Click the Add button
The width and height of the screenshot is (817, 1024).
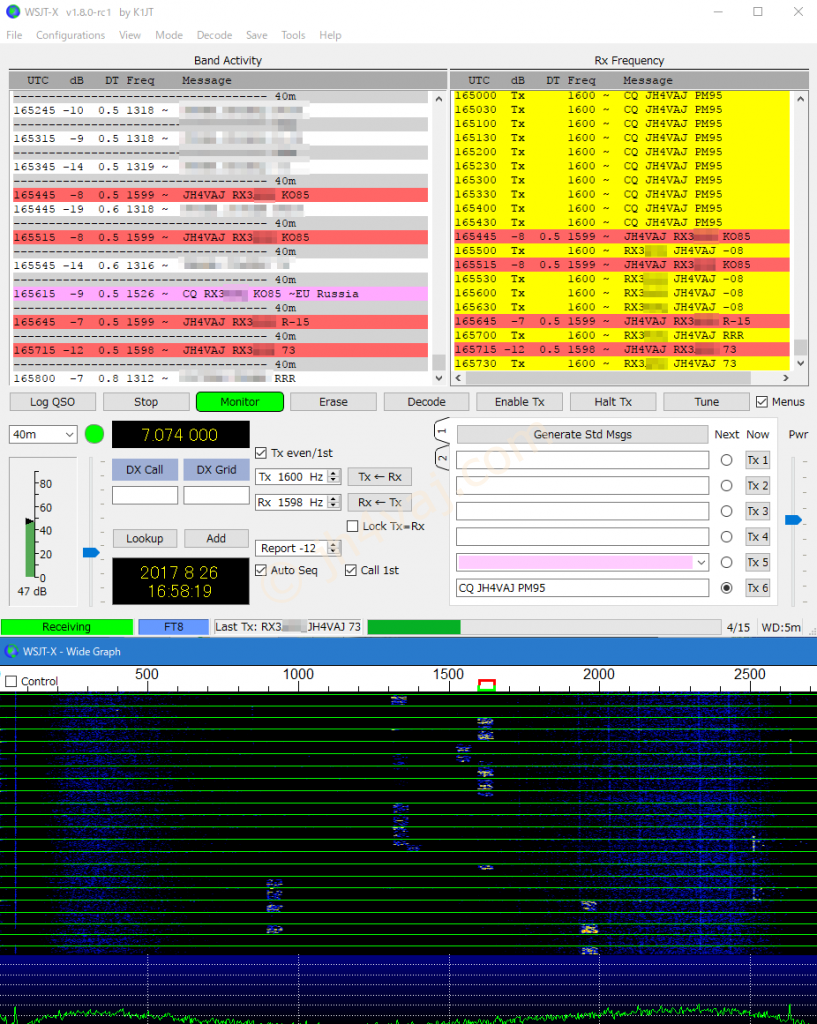[x=216, y=538]
